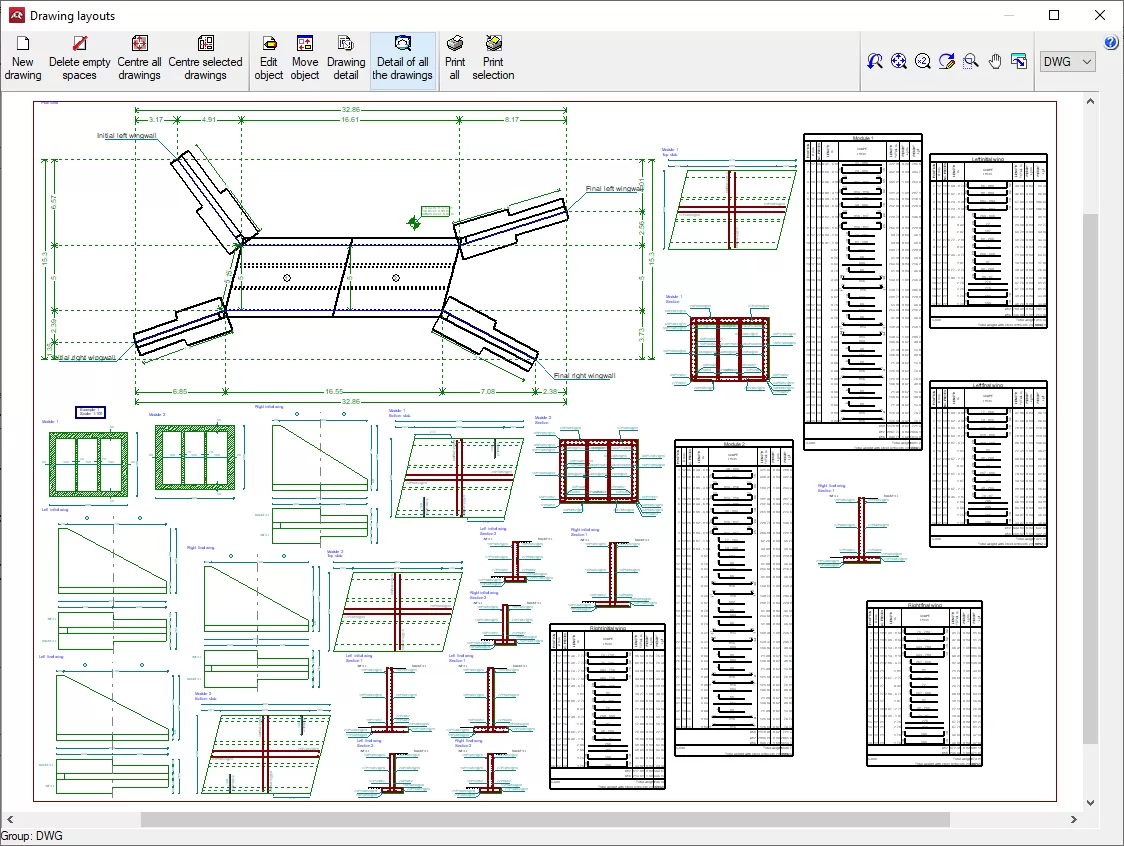Restore the previous zoom view
1124x846 pixels.
(x=875, y=62)
